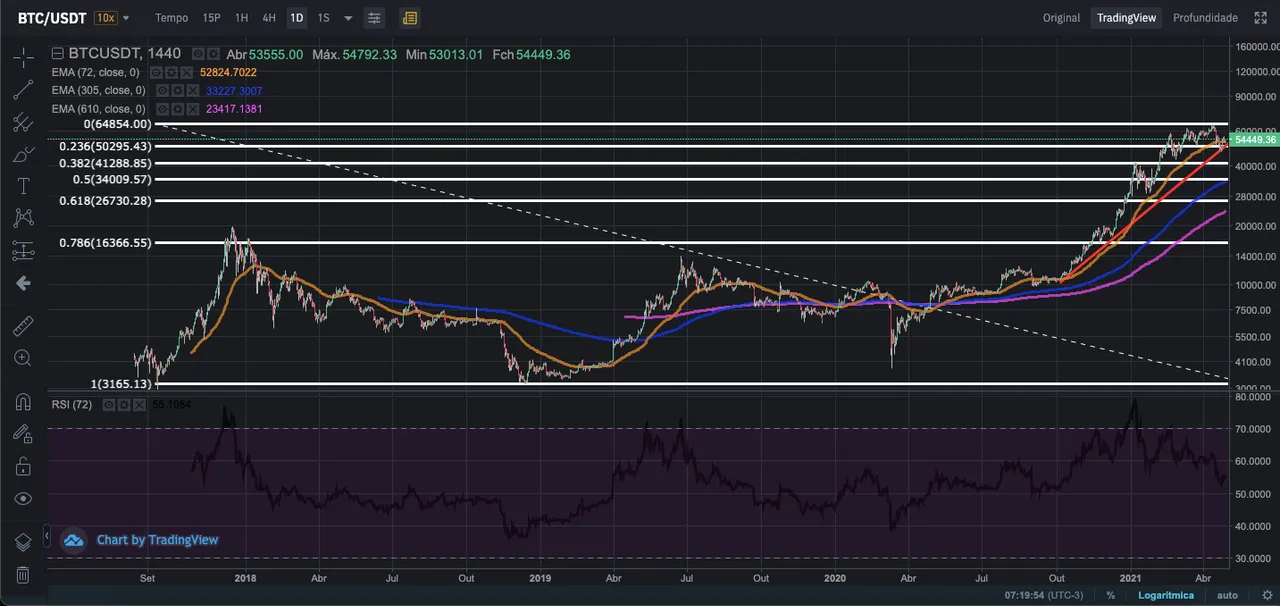Screen dimensions: 1280x606
Task: Switch to the 1H interval
Action: (x=241, y=18)
